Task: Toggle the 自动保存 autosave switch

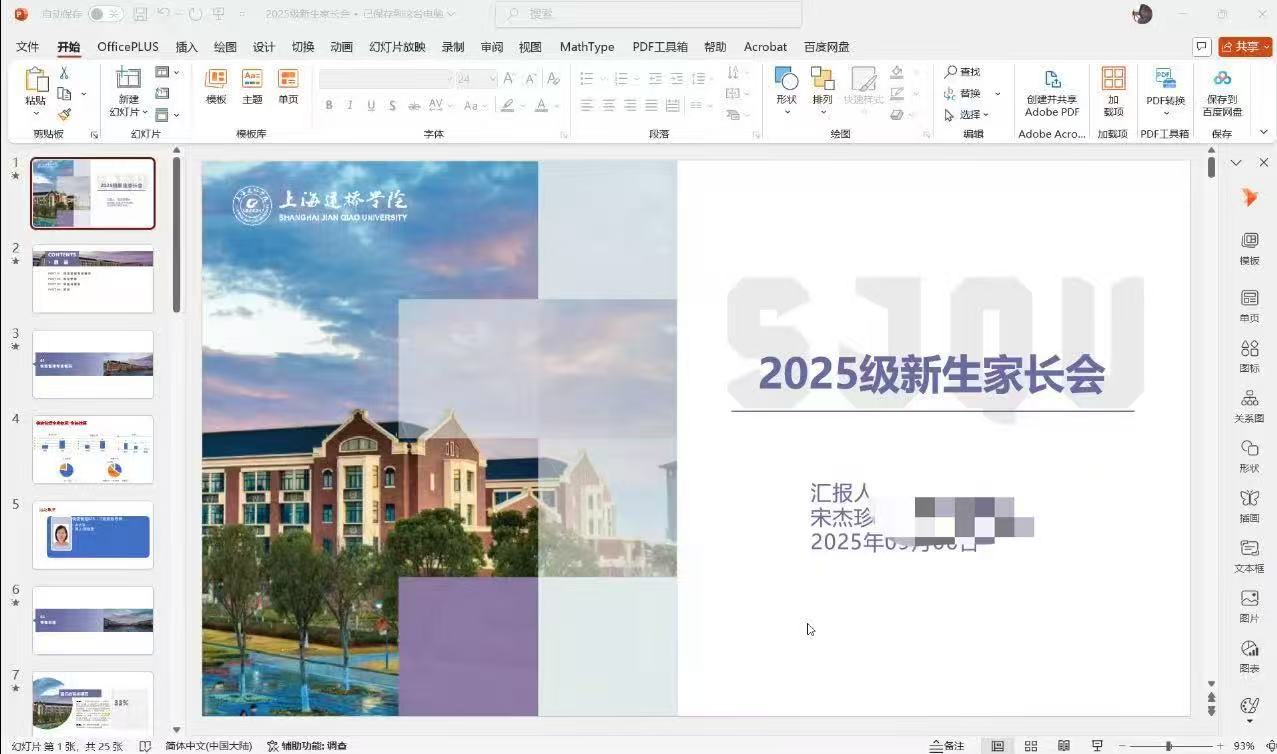Action: [x=105, y=14]
